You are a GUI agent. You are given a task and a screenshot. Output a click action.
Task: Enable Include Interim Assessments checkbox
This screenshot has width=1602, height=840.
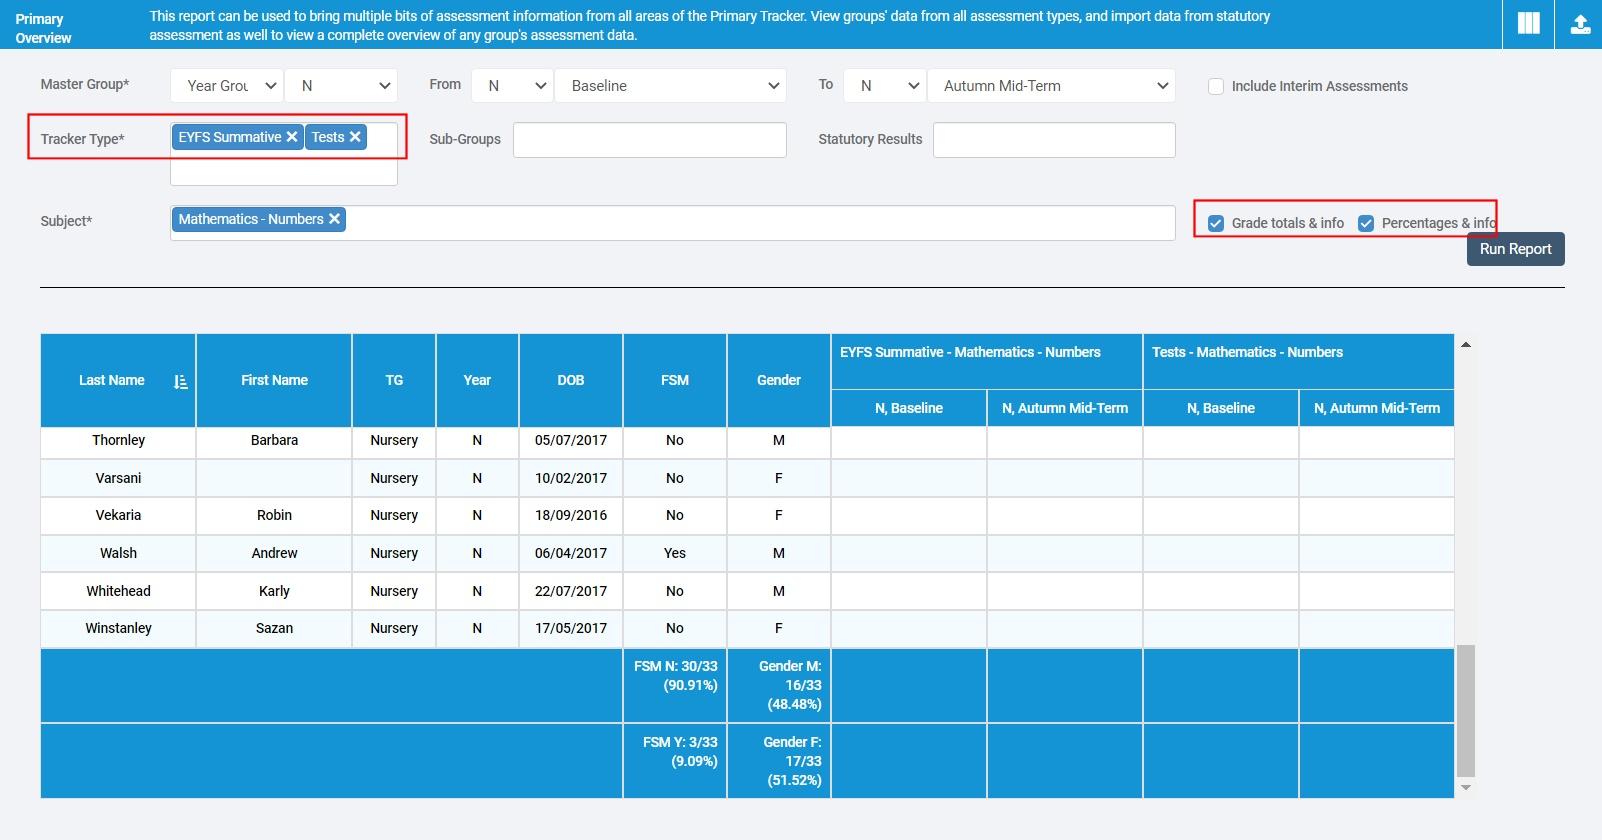[x=1216, y=87]
